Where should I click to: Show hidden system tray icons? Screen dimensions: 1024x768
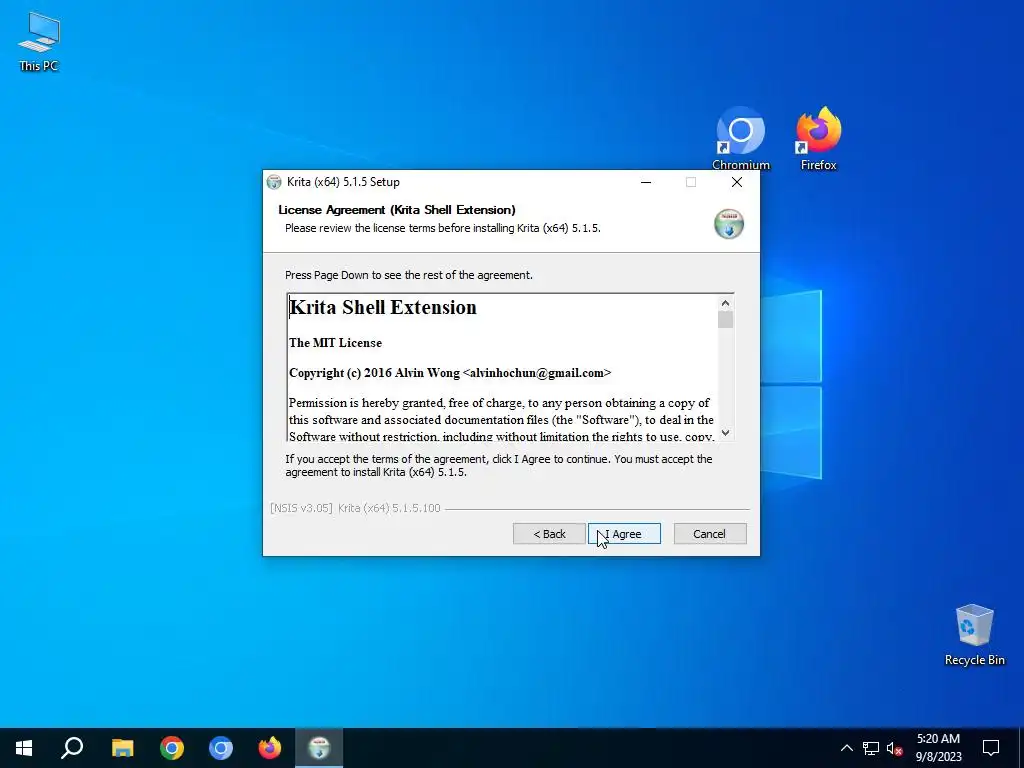846,748
